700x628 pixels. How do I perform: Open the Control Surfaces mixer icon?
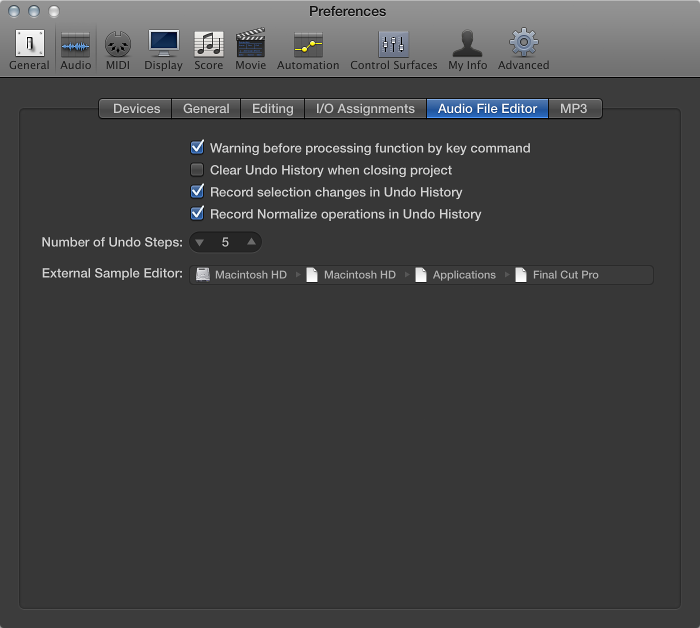[393, 44]
